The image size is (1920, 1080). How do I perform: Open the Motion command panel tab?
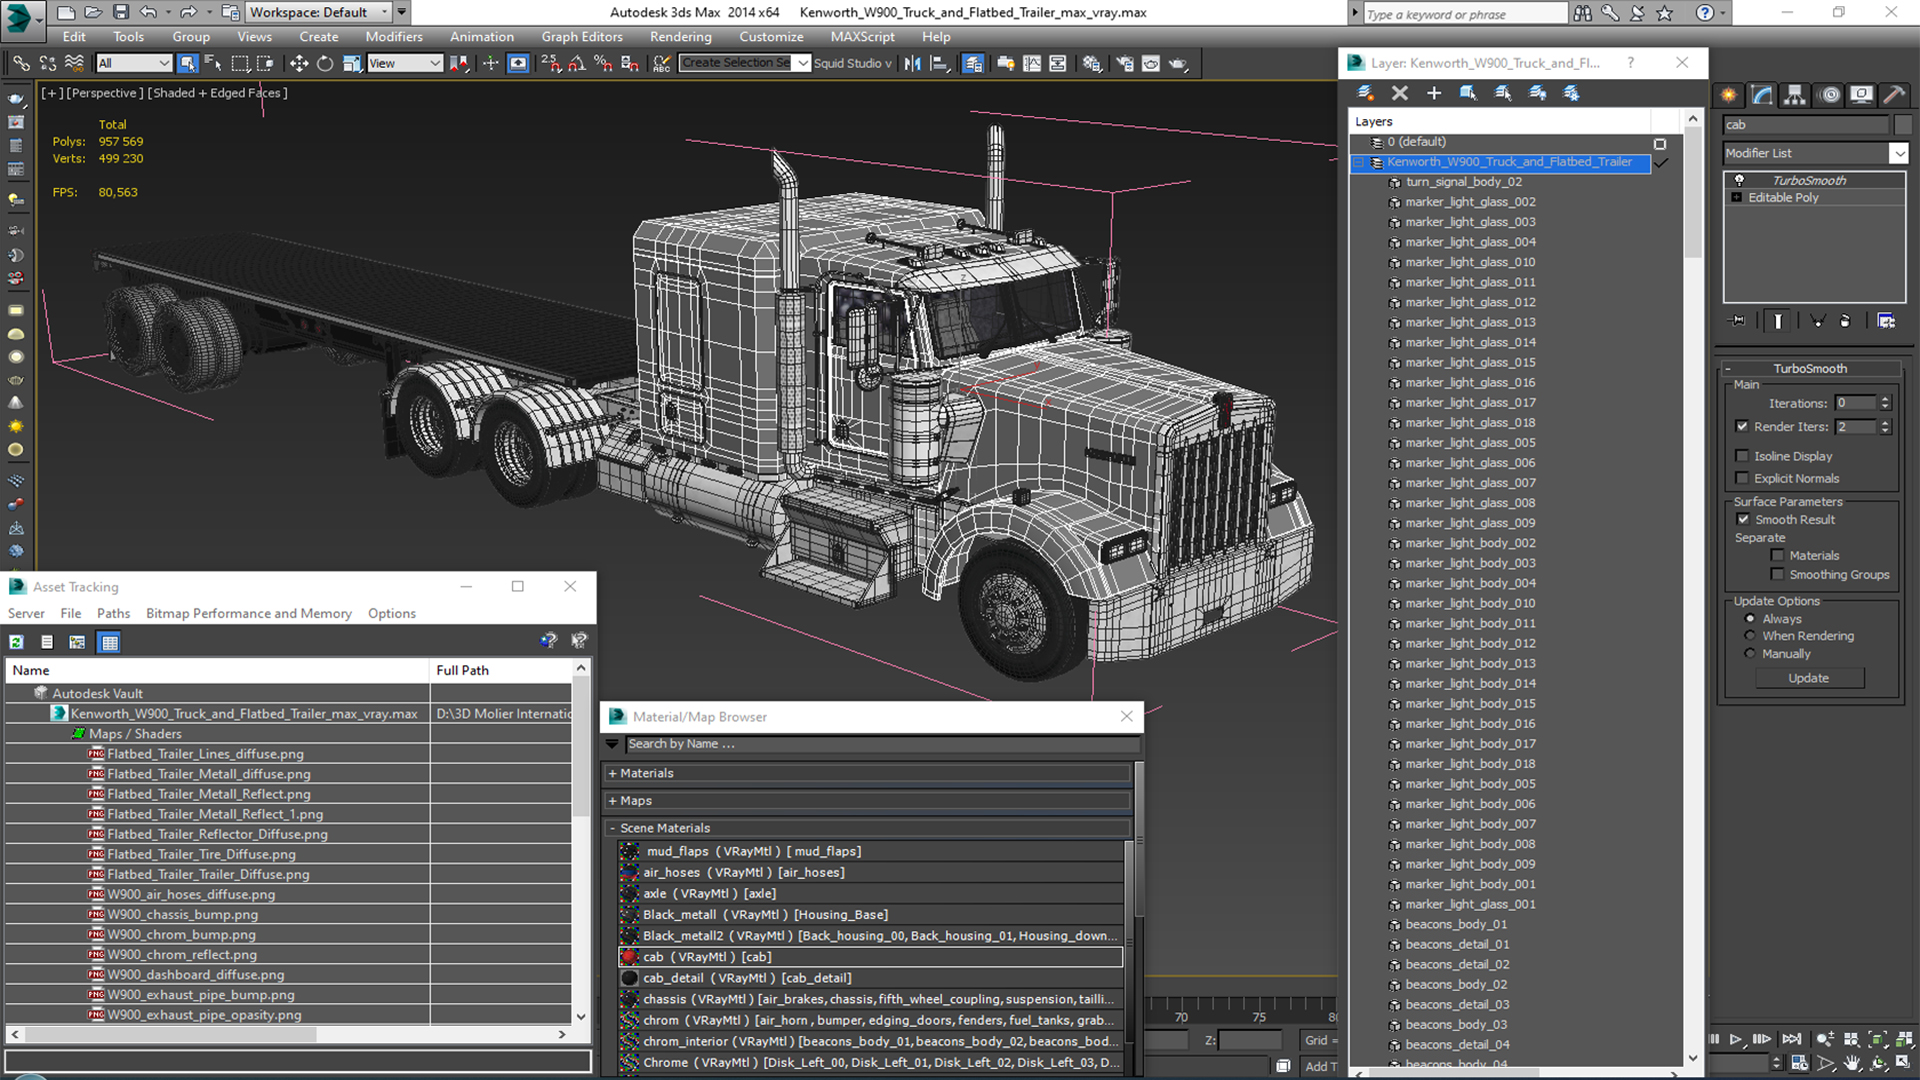pos(1829,95)
